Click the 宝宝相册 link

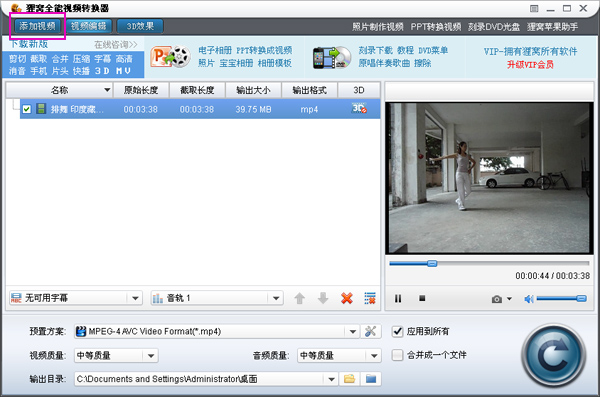(236, 63)
